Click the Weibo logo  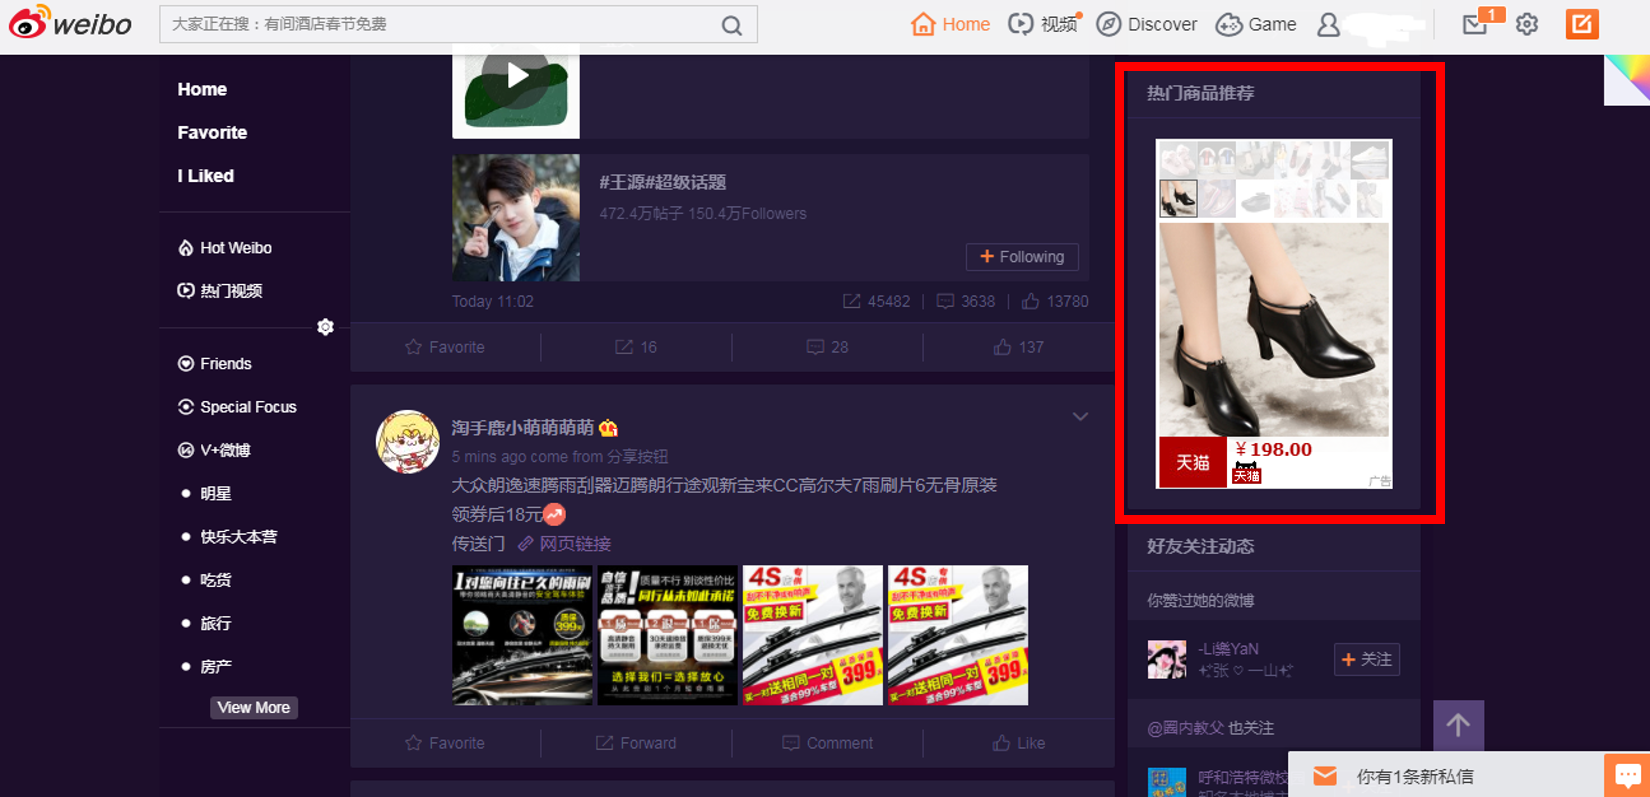(x=70, y=23)
